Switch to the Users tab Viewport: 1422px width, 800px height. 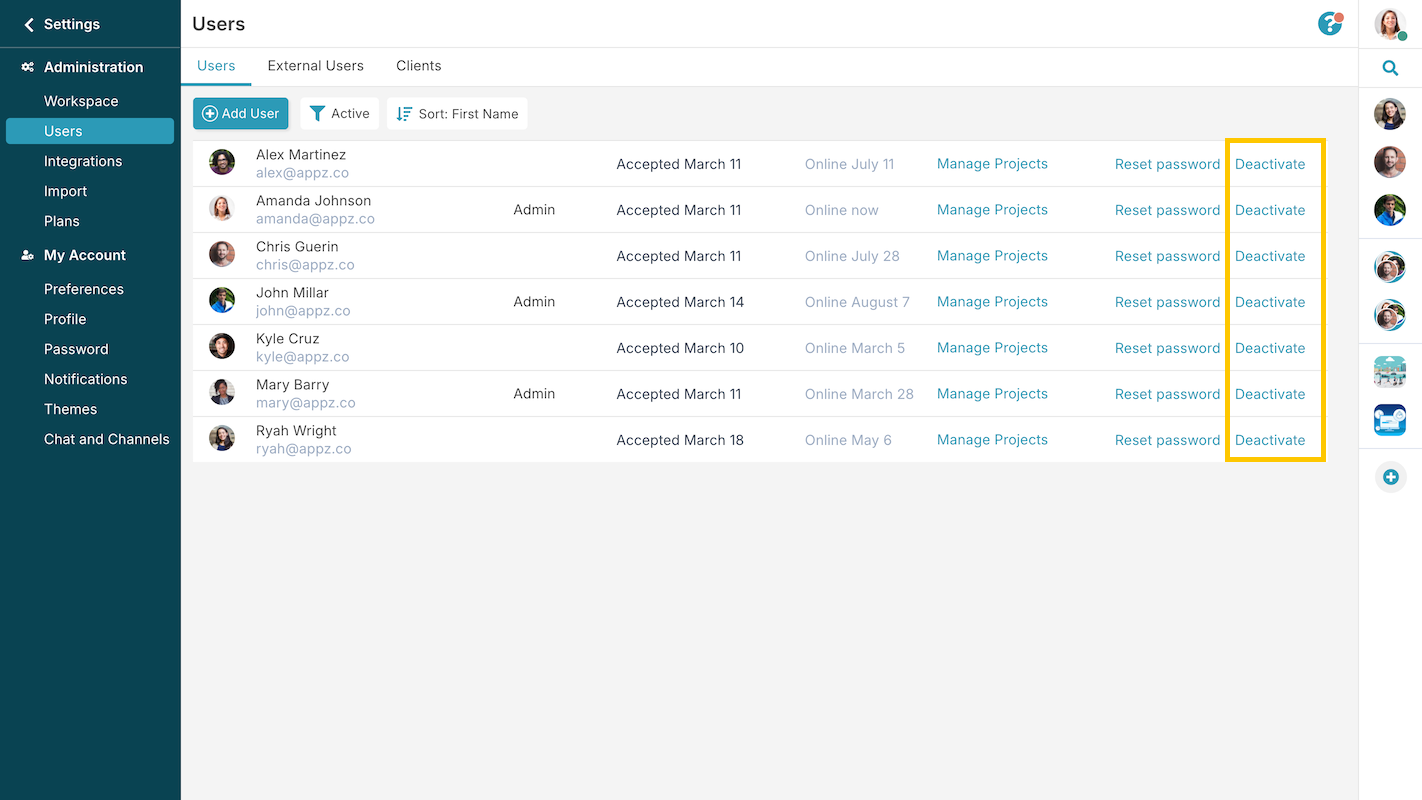pyautogui.click(x=216, y=66)
